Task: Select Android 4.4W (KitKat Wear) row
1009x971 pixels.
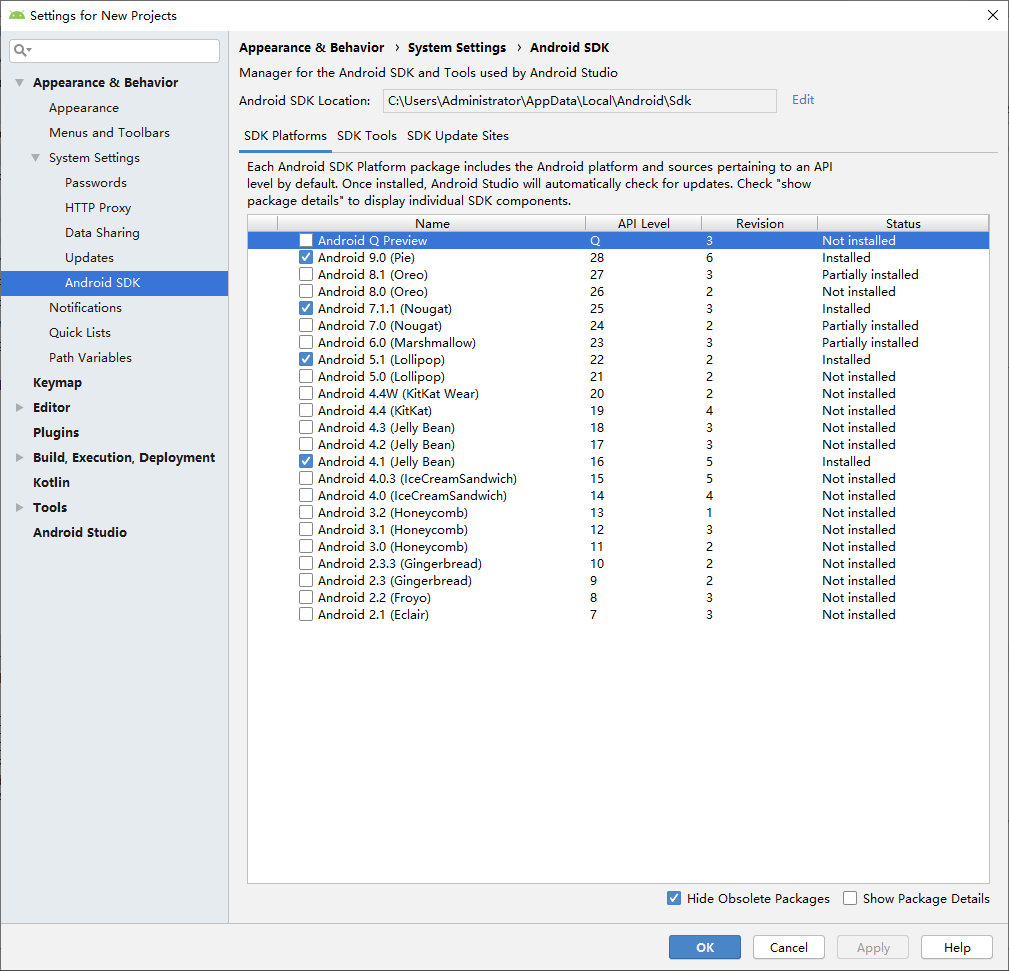Action: 618,393
